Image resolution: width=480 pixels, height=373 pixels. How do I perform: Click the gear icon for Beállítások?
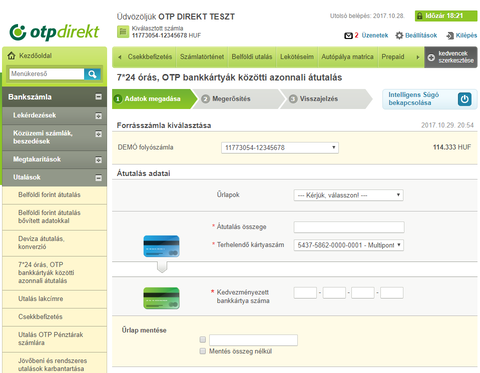399,35
